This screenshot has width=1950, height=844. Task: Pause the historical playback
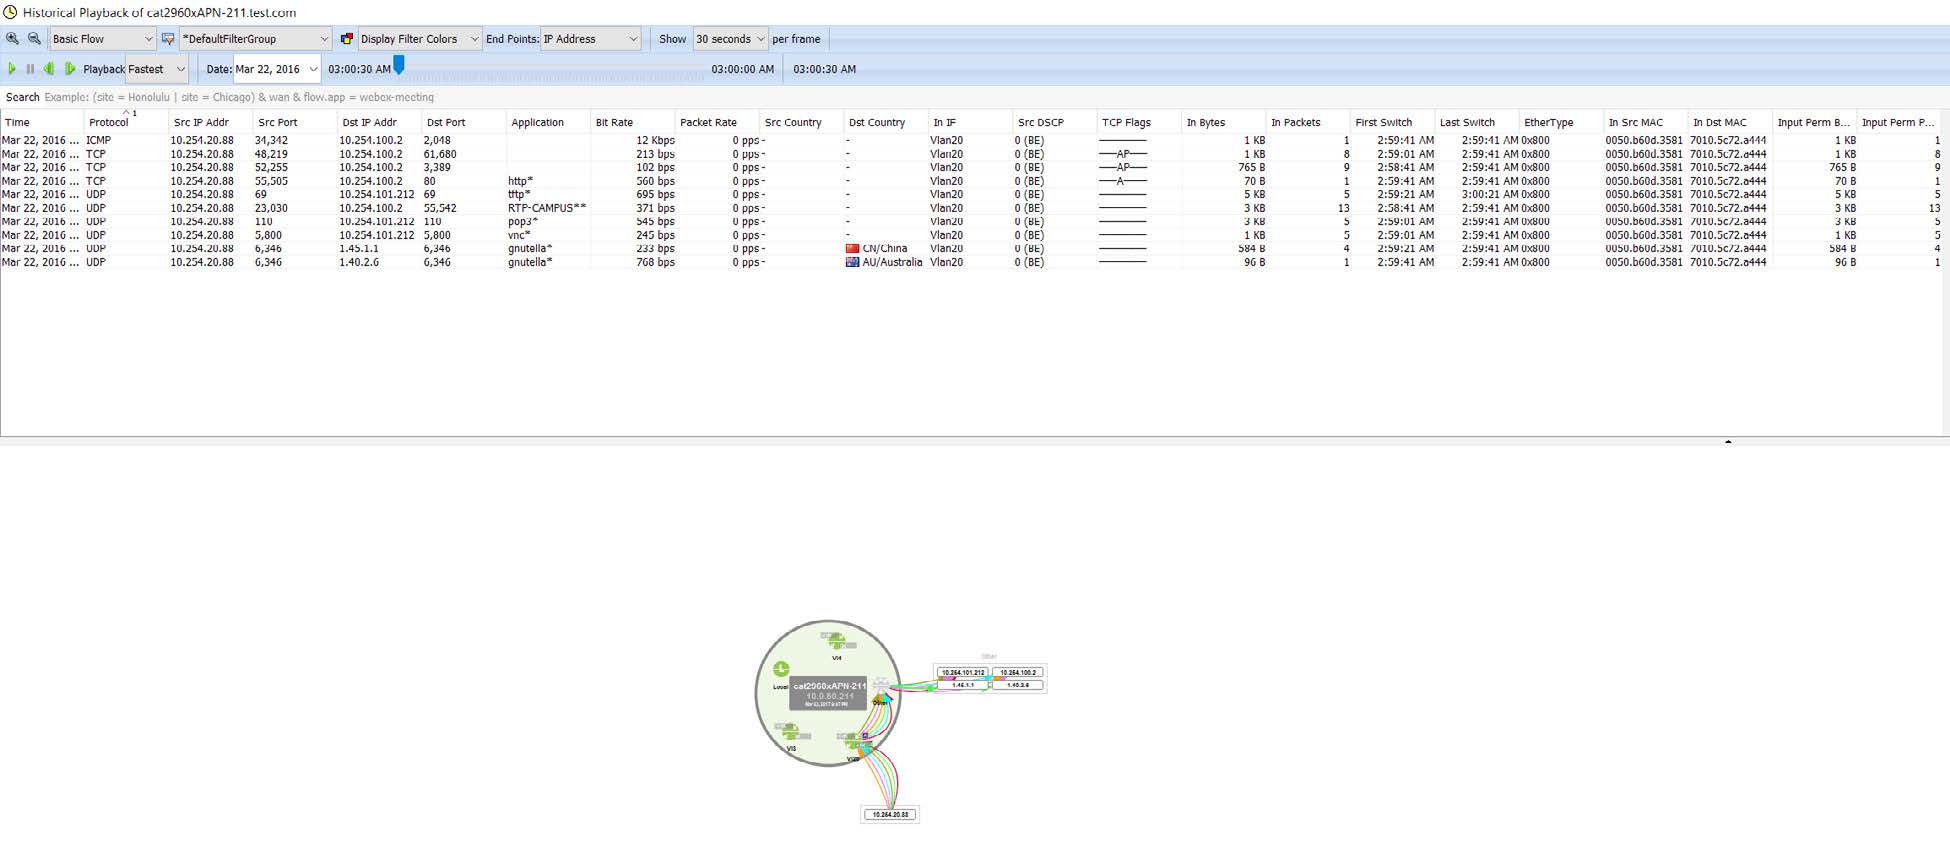pos(30,69)
